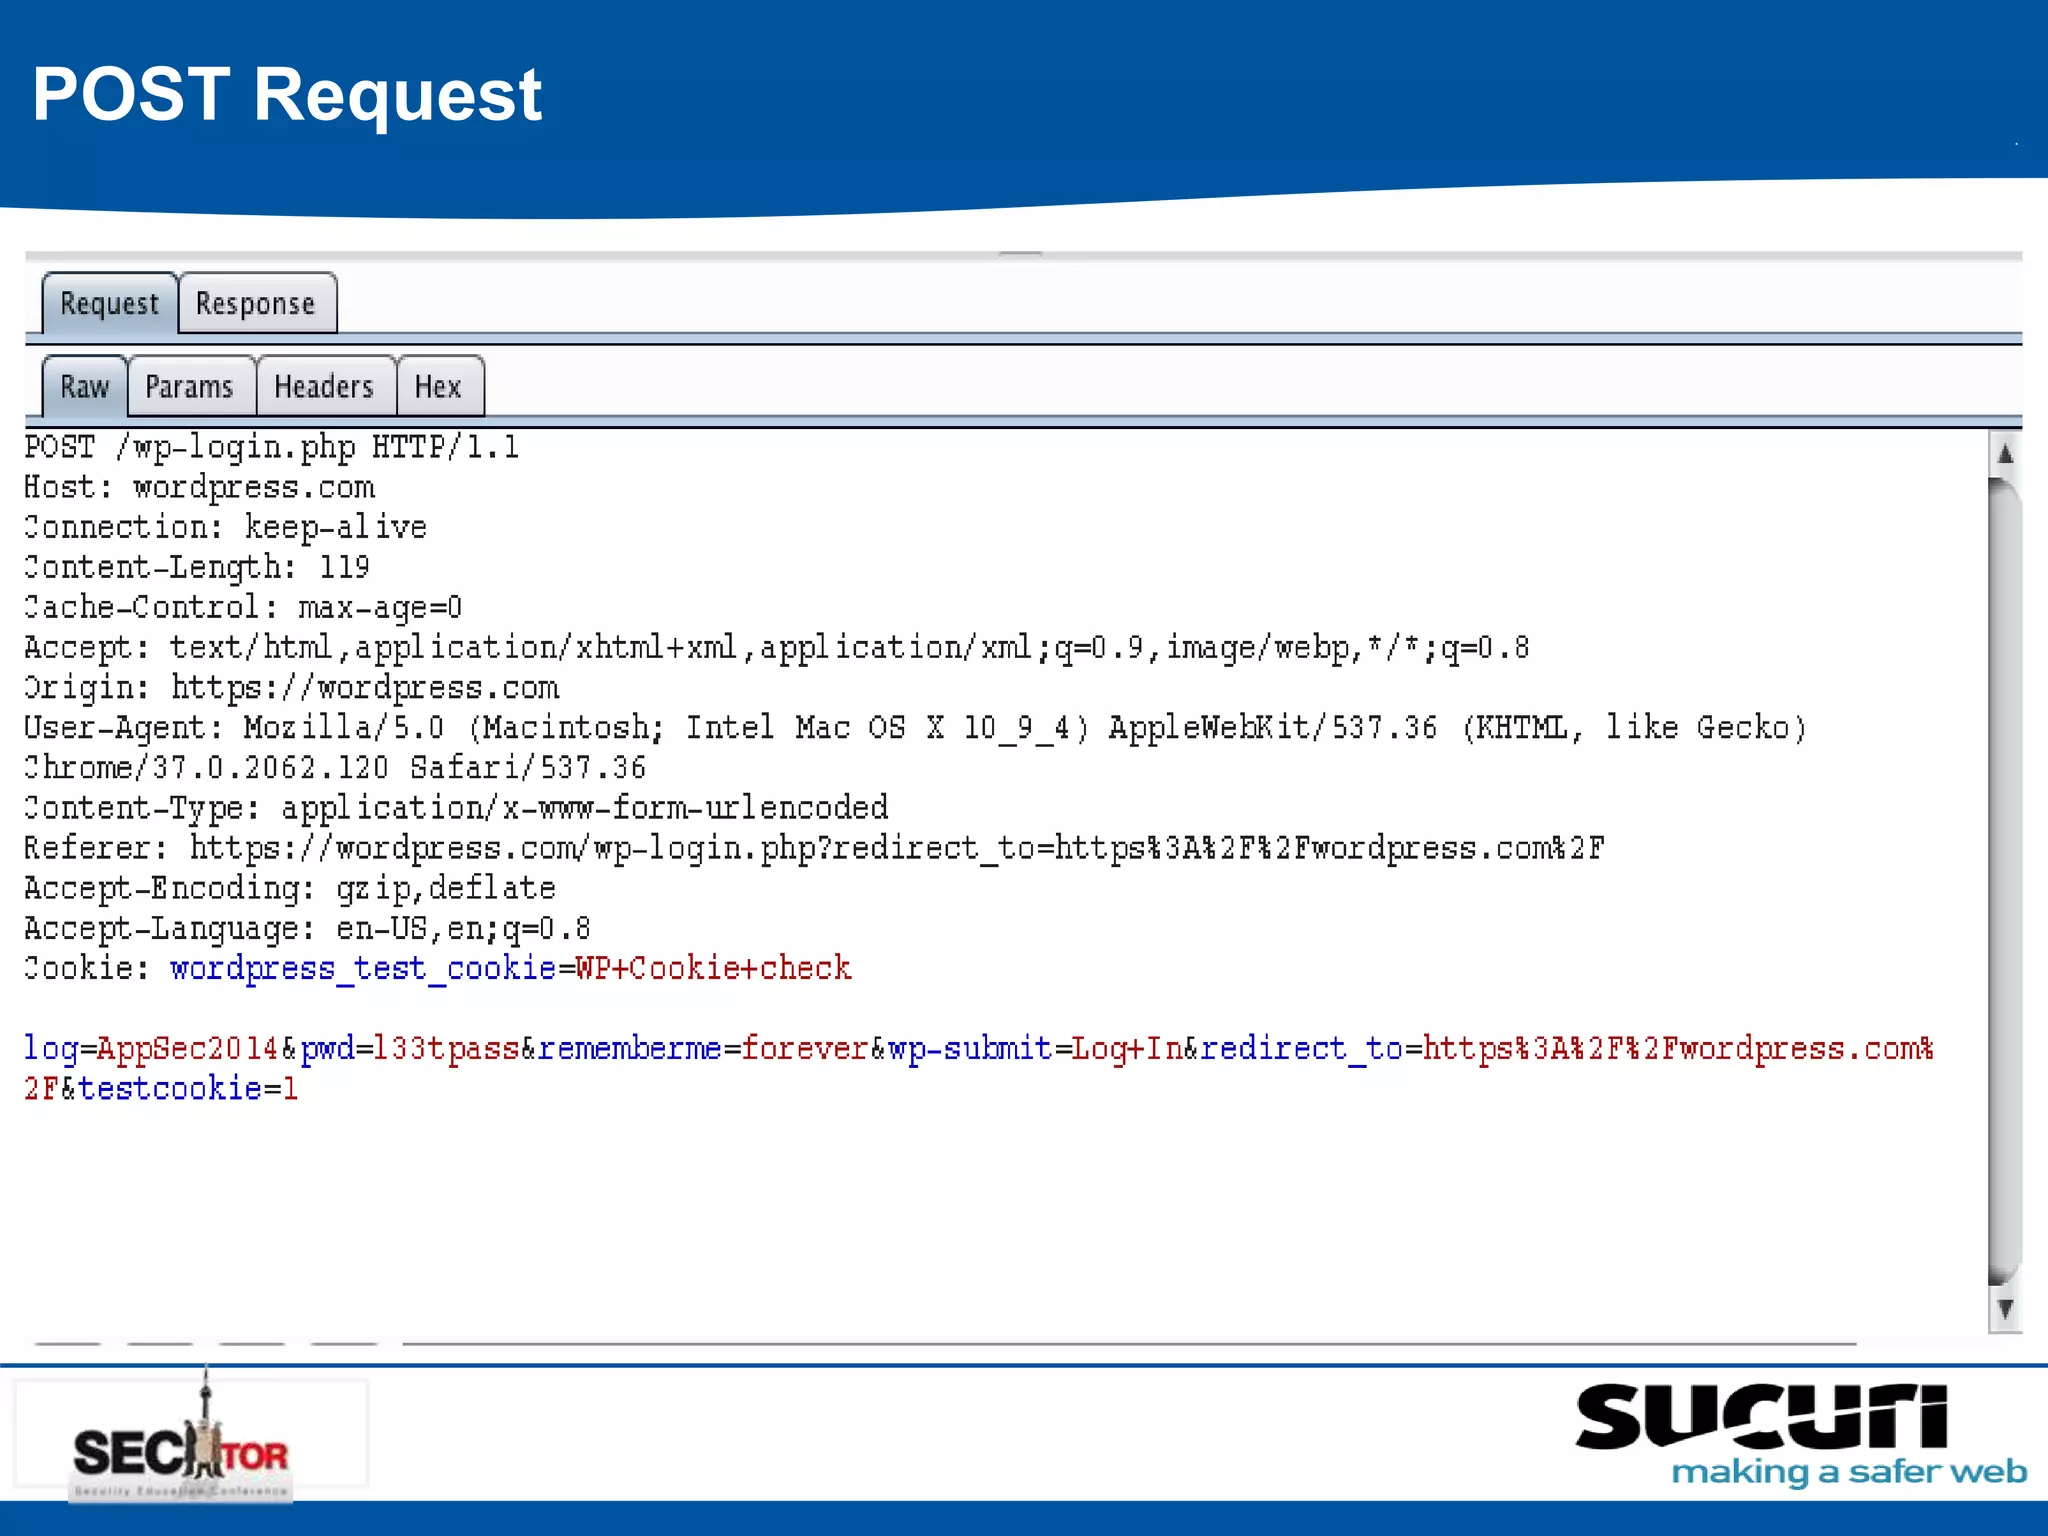Image resolution: width=2048 pixels, height=1536 pixels.
Task: Switch to the Hex view tab
Action: [x=438, y=387]
